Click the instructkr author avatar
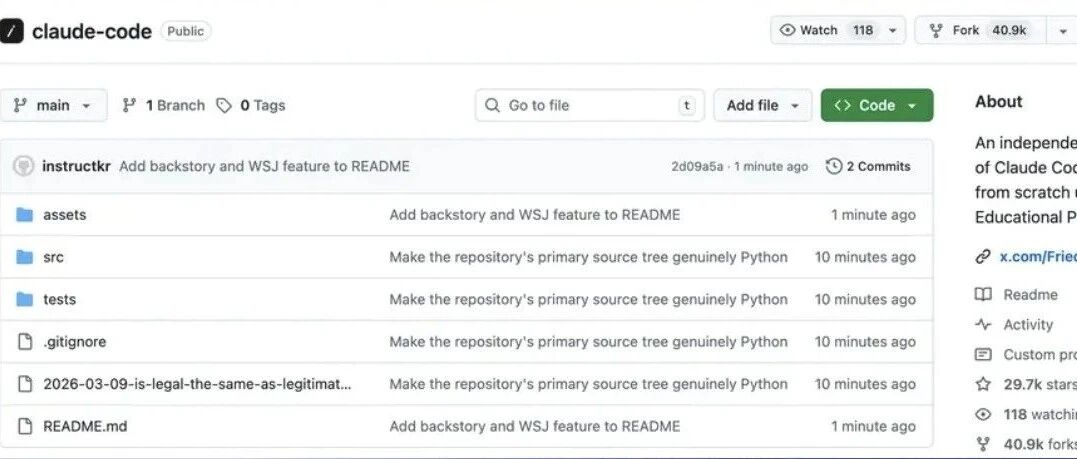The image size is (1077, 459). click(23, 166)
